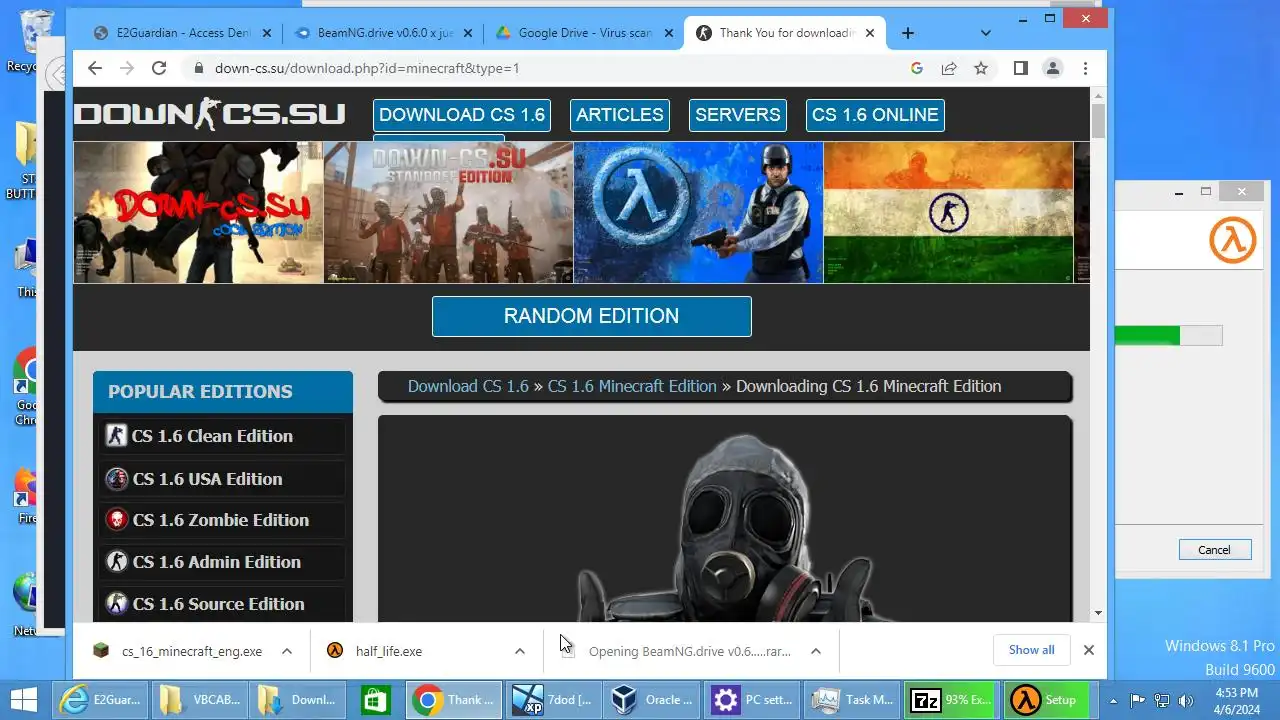Follow the Download CS 1.6 breadcrumb link
This screenshot has height=720, width=1280.
click(x=468, y=386)
